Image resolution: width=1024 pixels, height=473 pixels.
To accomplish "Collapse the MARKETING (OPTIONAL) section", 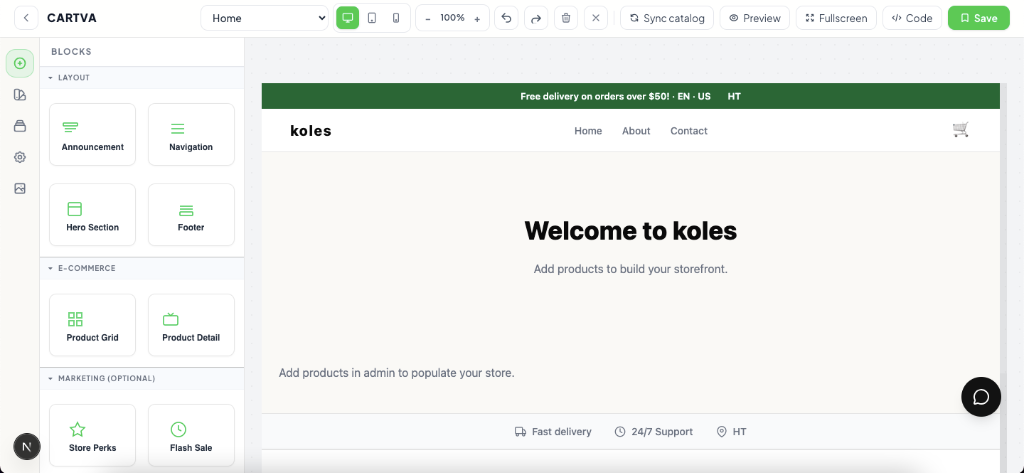I will (x=142, y=379).
